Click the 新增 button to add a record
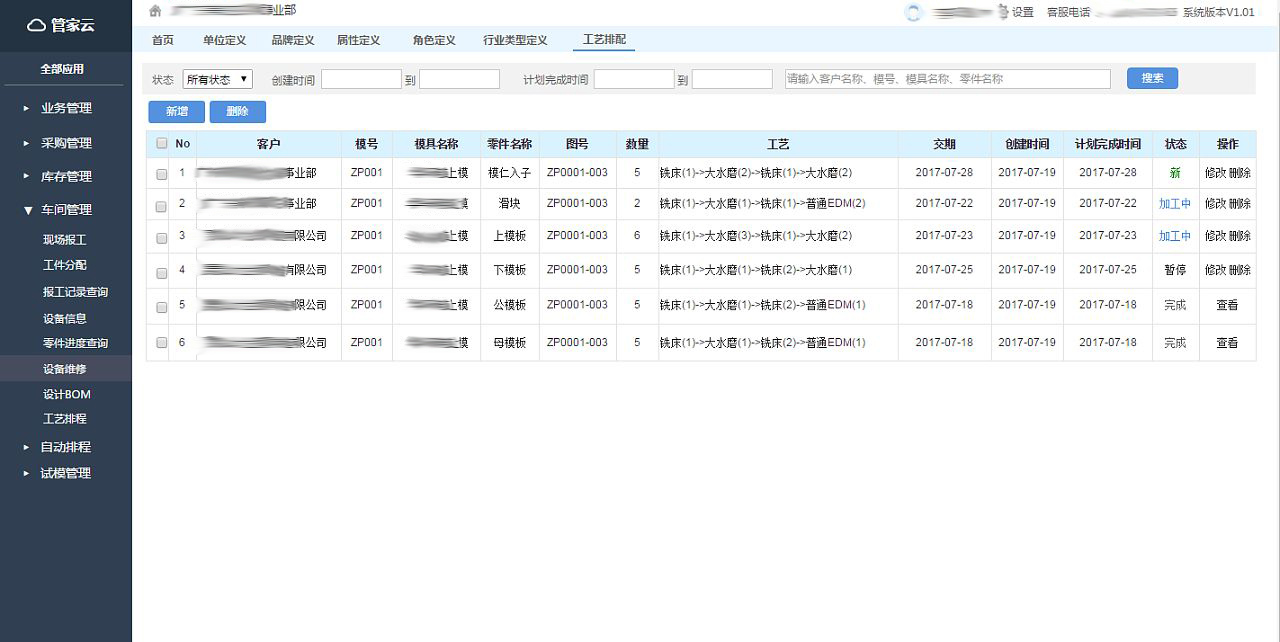1280x642 pixels. [176, 112]
